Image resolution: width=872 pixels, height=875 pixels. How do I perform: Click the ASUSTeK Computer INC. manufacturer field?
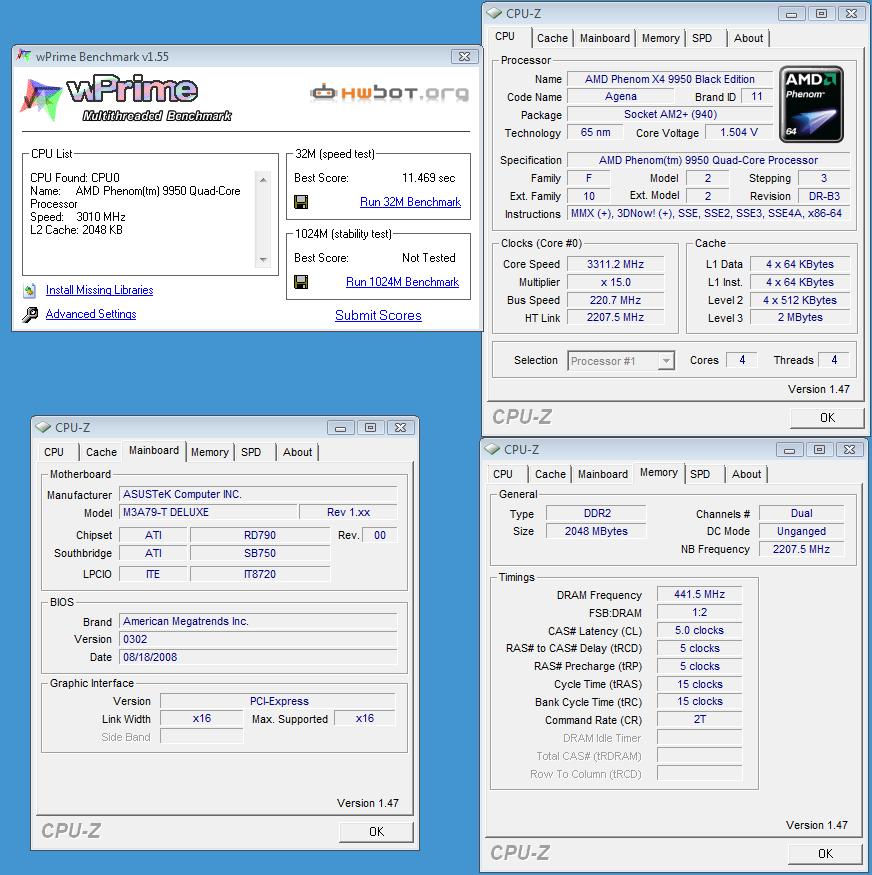coord(258,494)
